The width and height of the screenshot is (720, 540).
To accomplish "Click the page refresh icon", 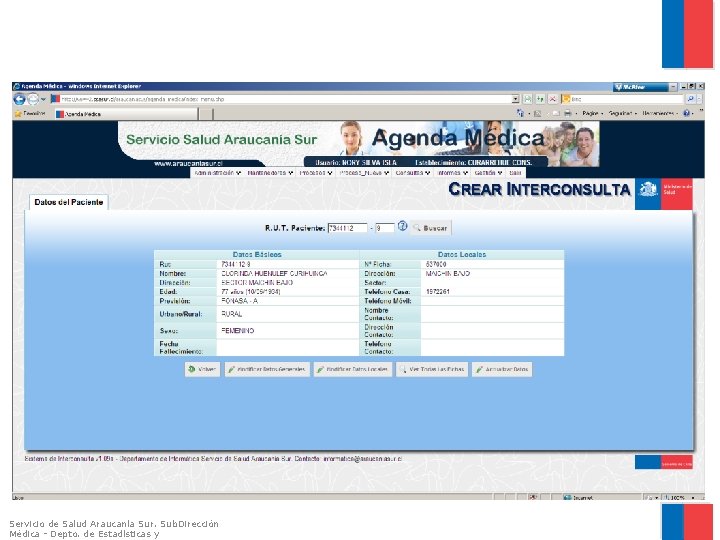I will click(x=540, y=99).
